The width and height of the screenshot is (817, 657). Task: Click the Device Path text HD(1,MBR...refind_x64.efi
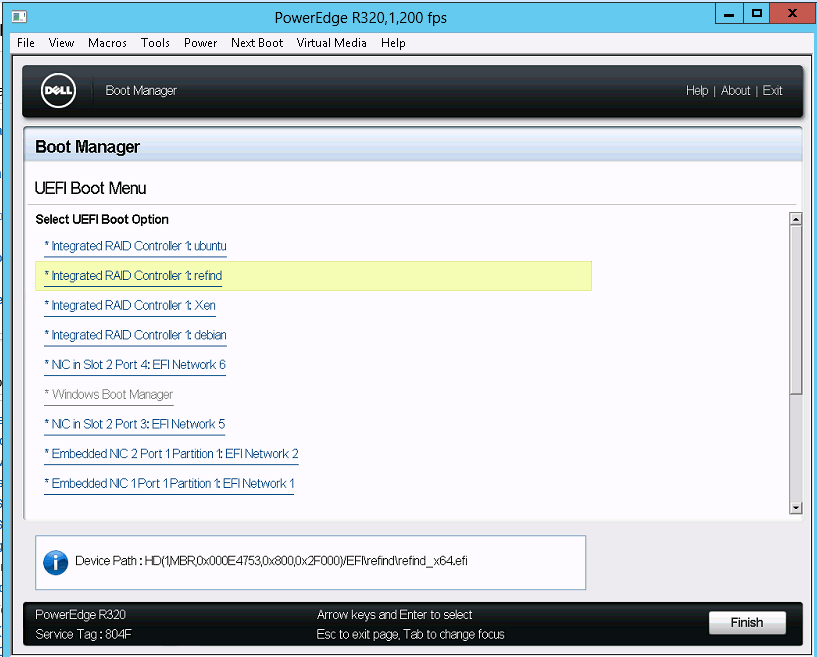(x=306, y=561)
